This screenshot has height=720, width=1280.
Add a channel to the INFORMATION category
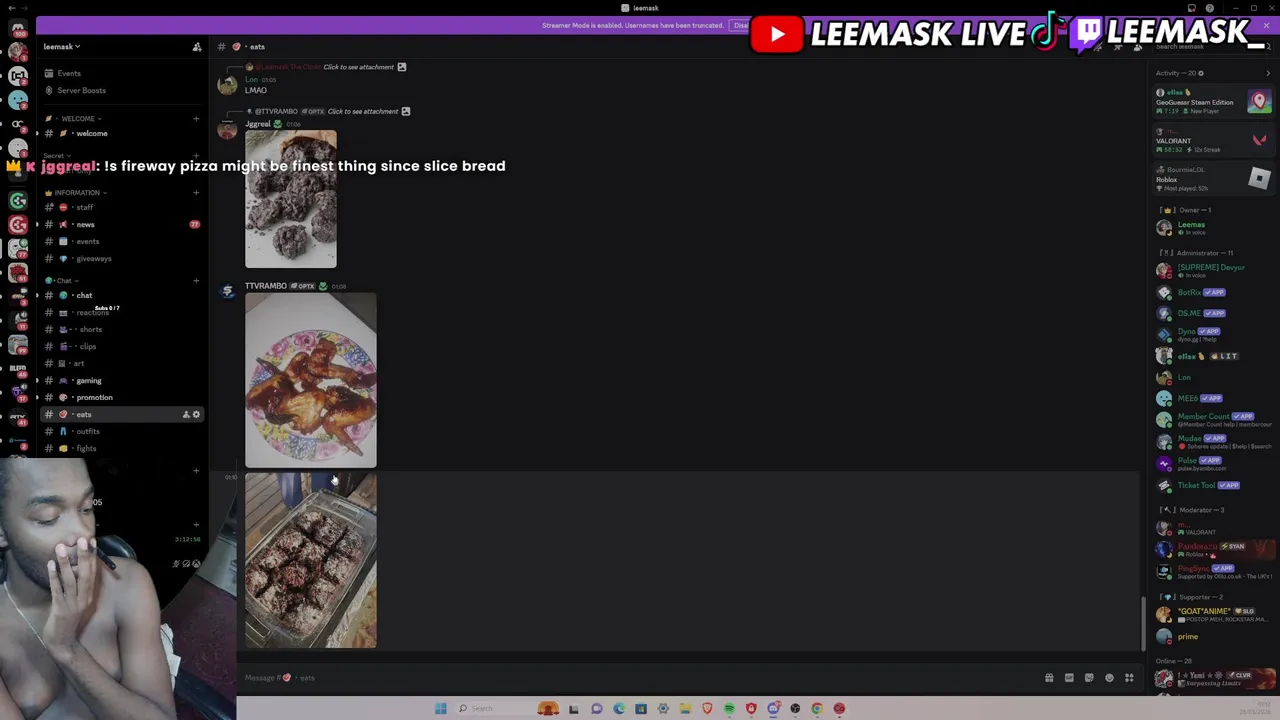pos(196,193)
